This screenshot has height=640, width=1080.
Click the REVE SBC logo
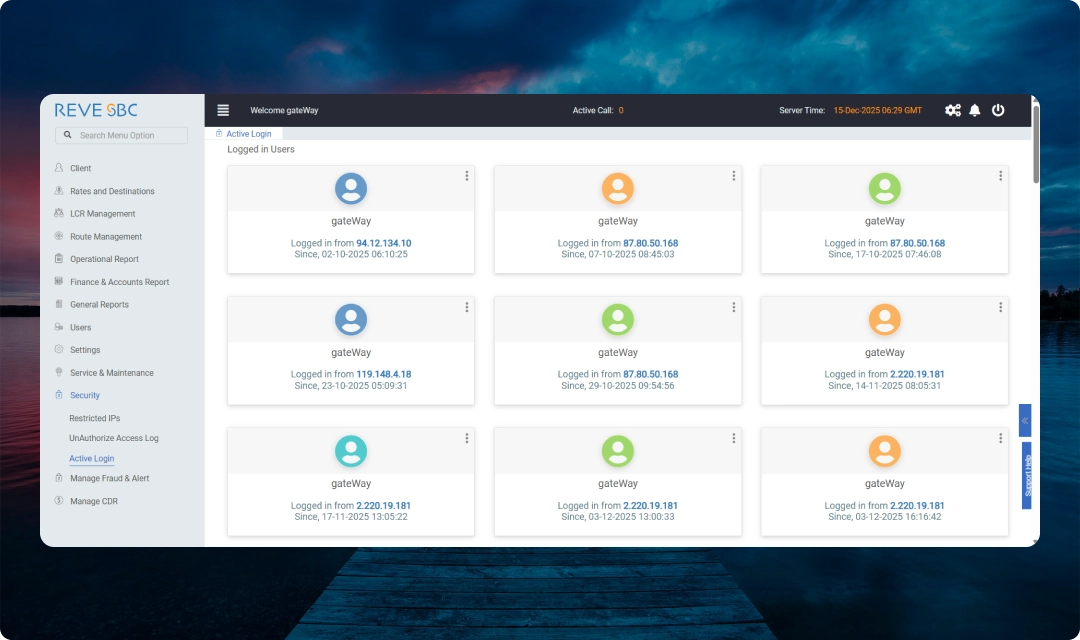point(96,110)
